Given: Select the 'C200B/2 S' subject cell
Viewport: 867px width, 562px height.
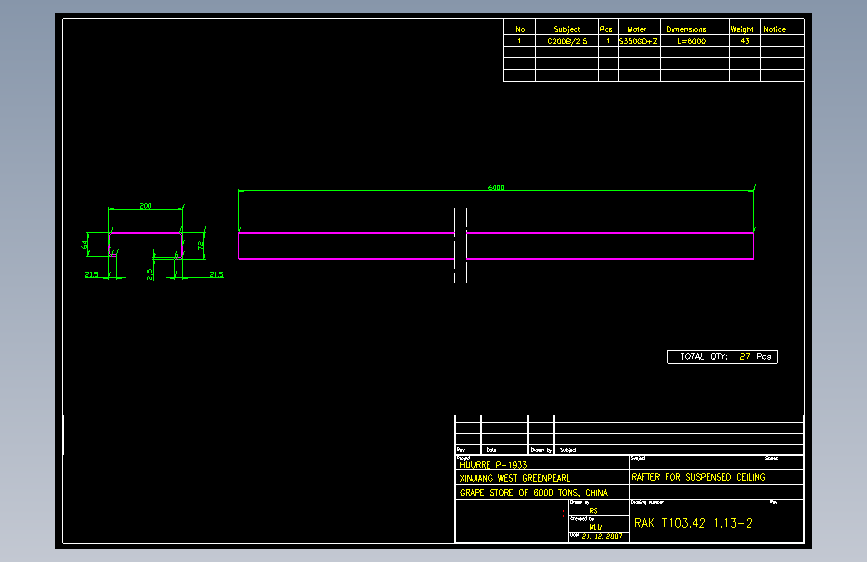Looking at the screenshot, I should [x=567, y=41].
